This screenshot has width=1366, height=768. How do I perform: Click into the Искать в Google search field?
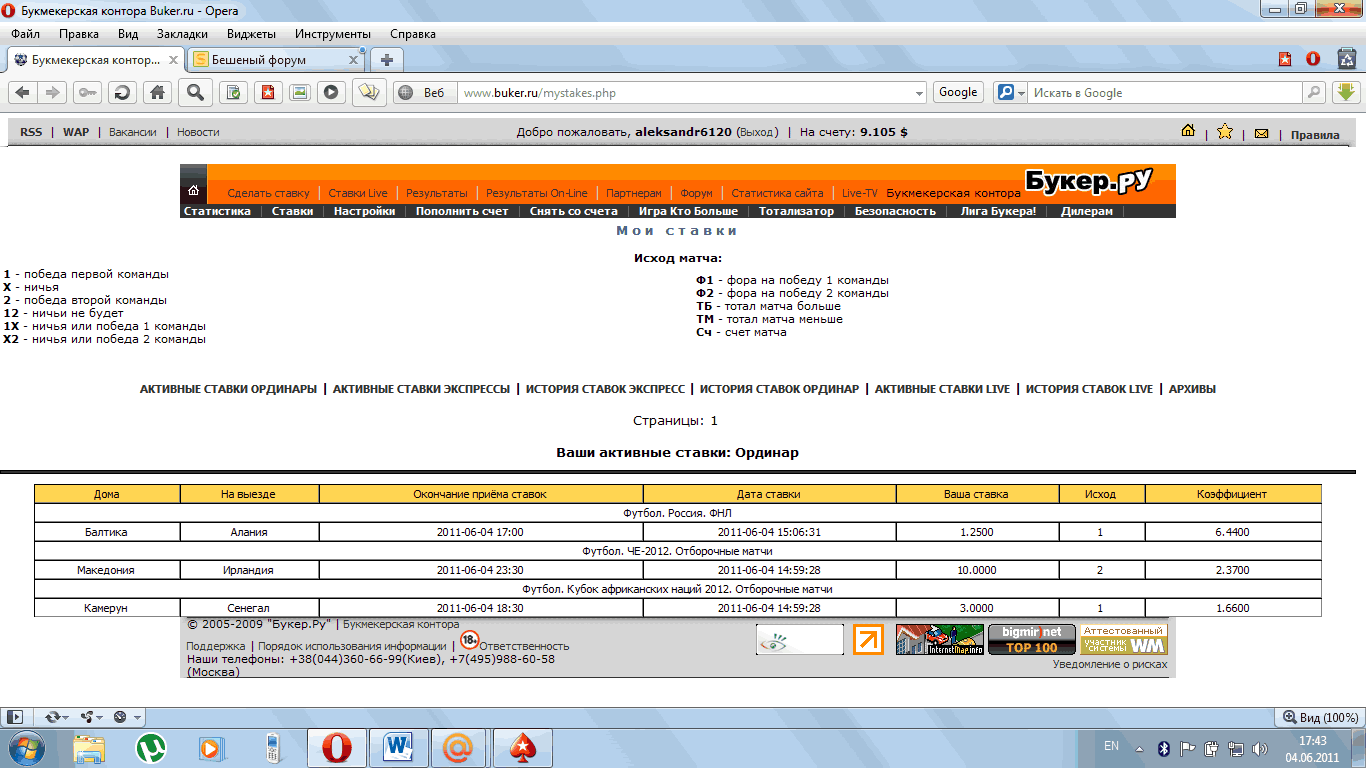[x=1165, y=93]
